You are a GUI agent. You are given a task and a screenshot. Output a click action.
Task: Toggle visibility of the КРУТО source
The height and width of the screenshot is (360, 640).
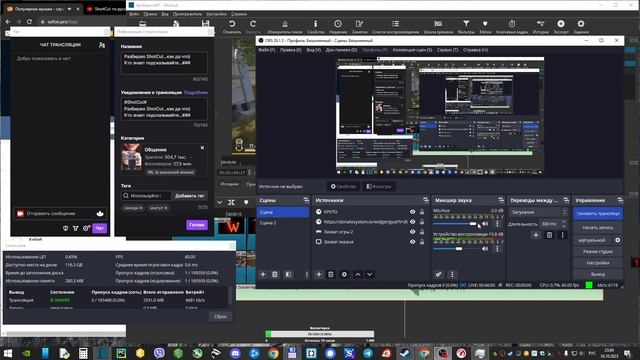[x=412, y=212]
